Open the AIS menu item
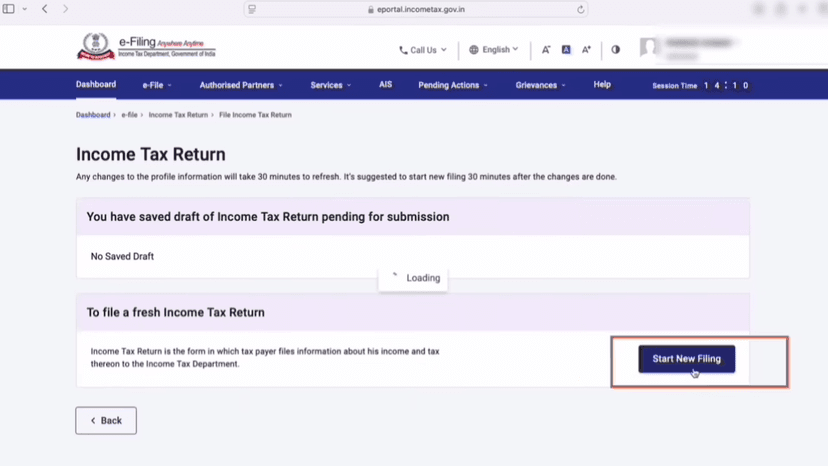The image size is (828, 466). pyautogui.click(x=385, y=85)
